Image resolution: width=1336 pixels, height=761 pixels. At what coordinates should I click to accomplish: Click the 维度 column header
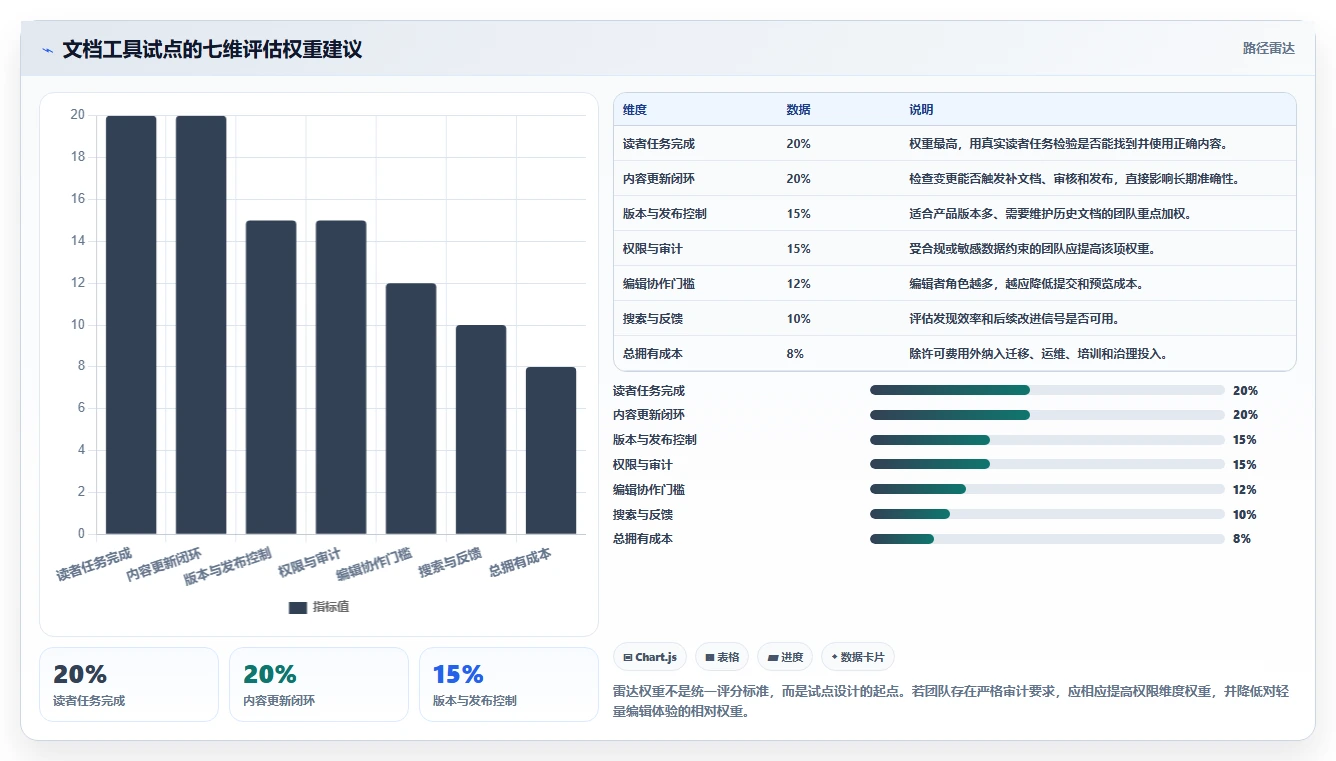tap(635, 109)
